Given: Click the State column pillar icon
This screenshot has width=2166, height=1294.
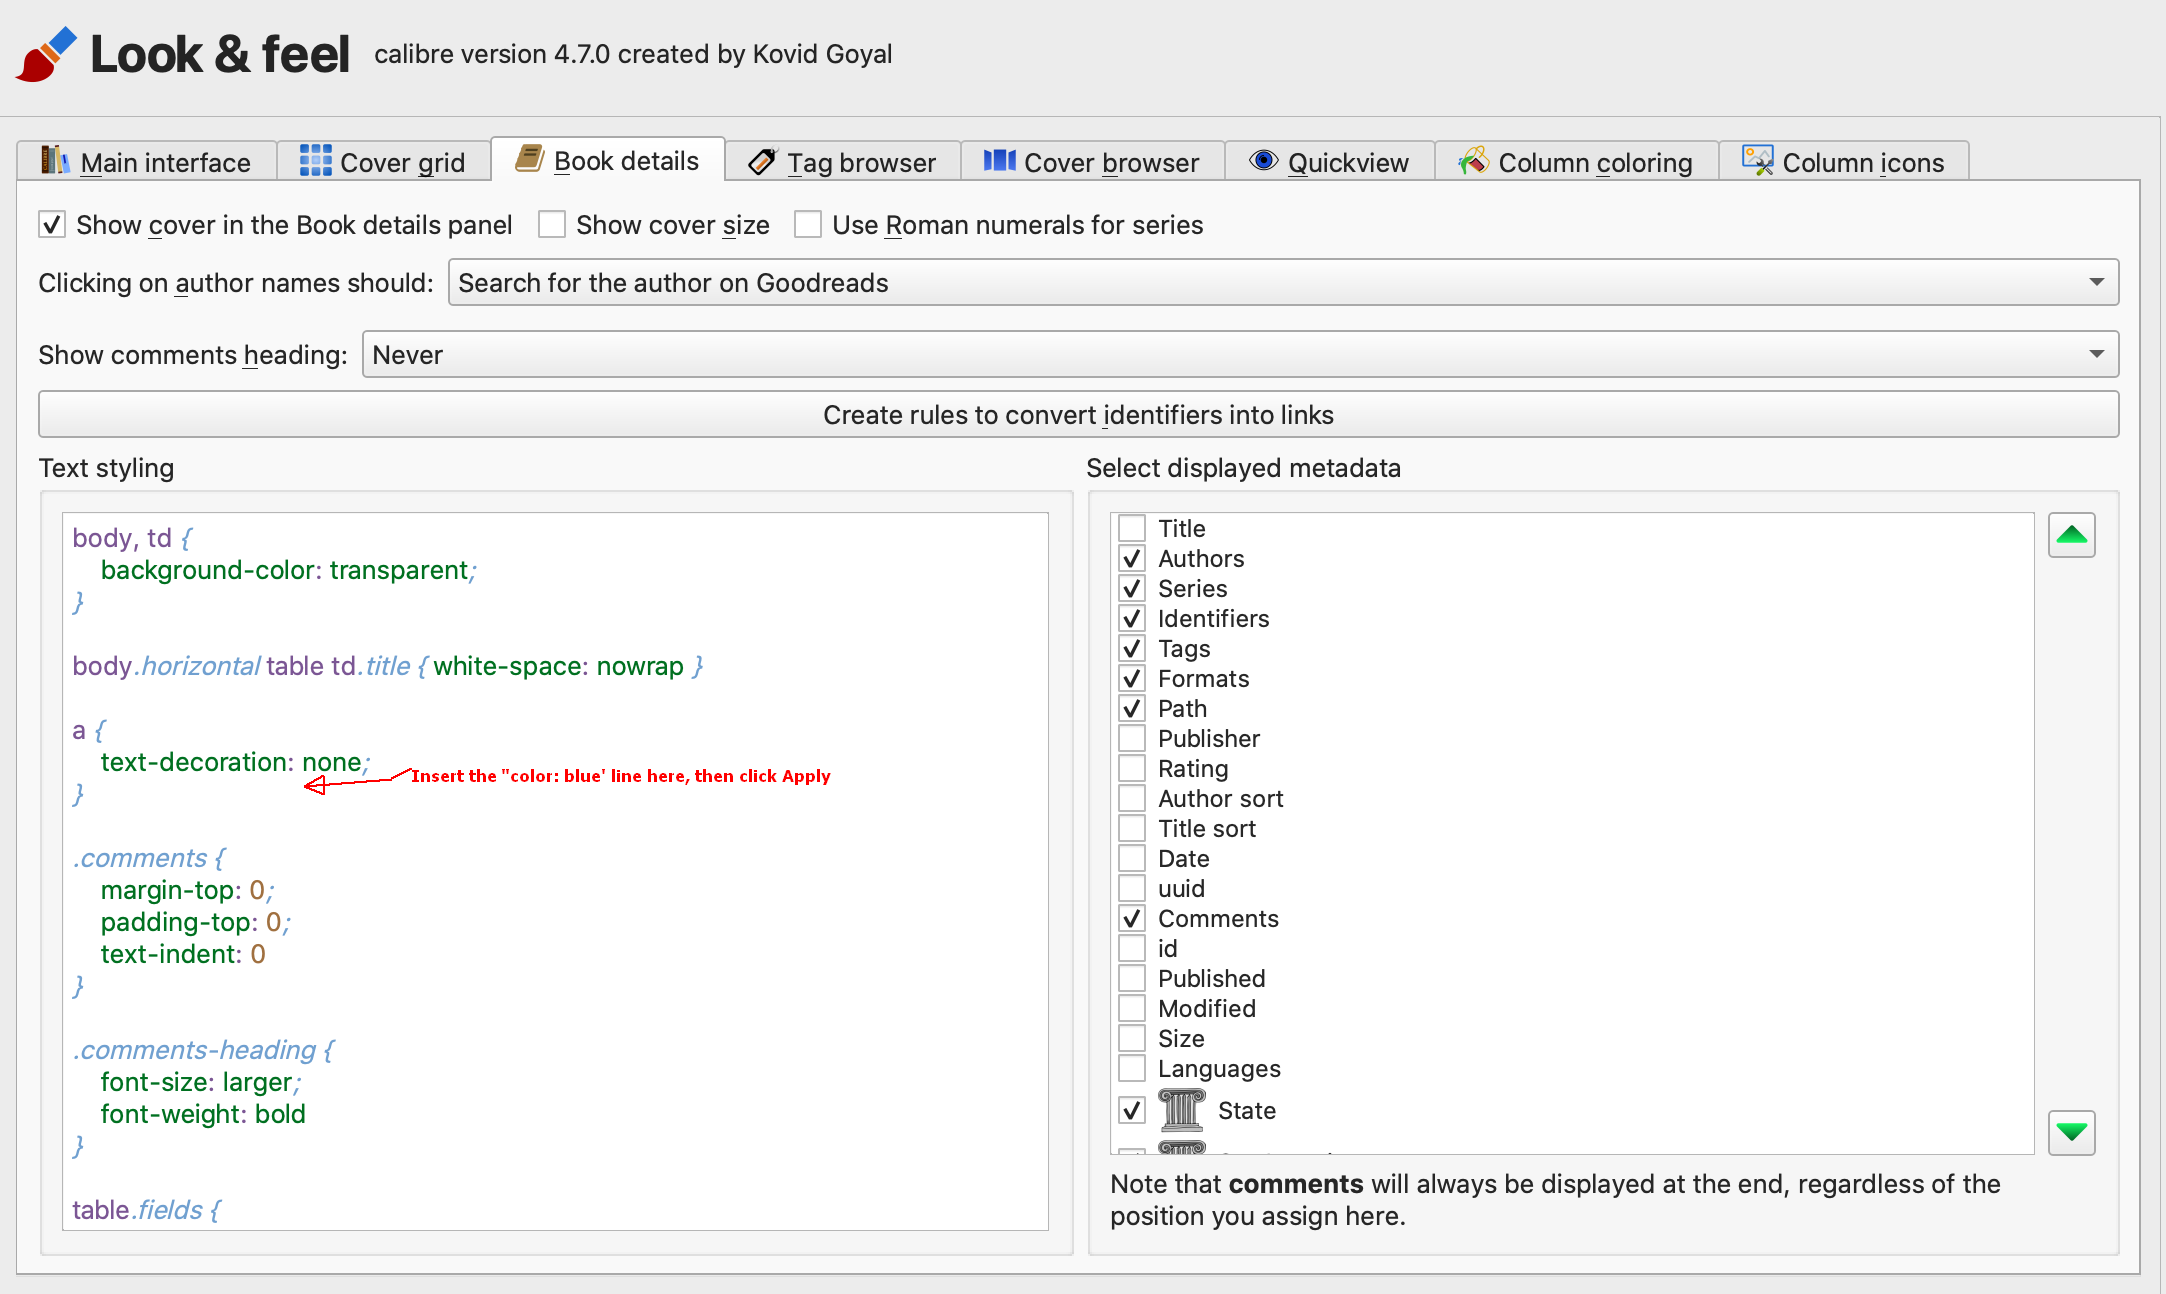Looking at the screenshot, I should click(1181, 1110).
